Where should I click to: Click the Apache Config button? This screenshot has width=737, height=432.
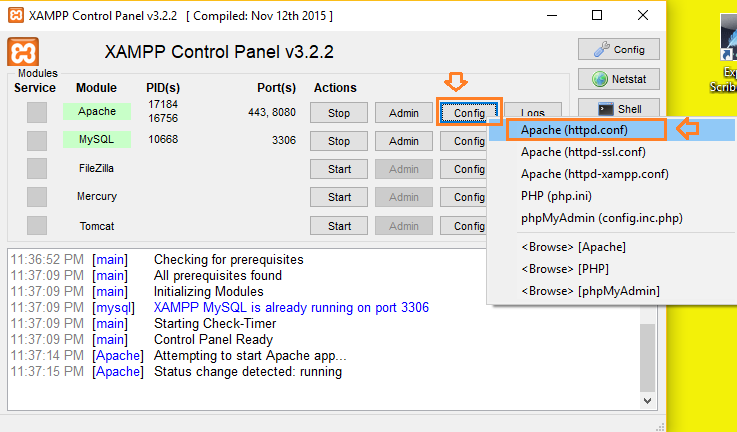[x=469, y=113]
